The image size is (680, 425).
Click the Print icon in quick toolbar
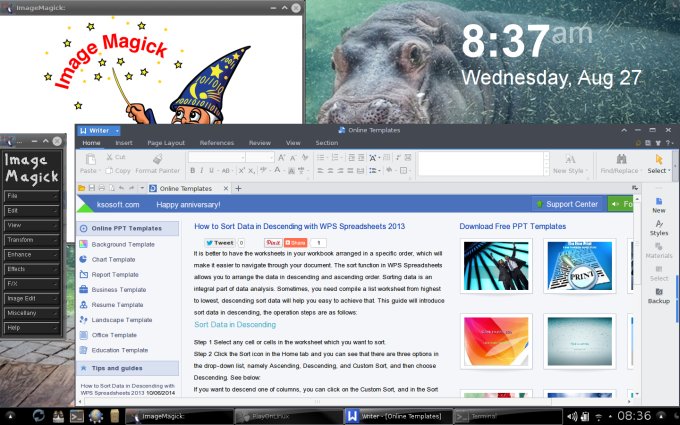pyautogui.click(x=101, y=188)
